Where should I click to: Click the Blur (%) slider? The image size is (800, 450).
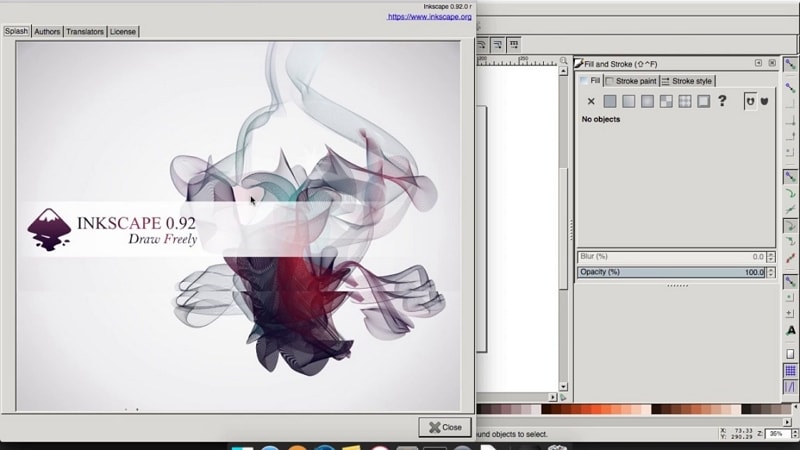(x=672, y=256)
